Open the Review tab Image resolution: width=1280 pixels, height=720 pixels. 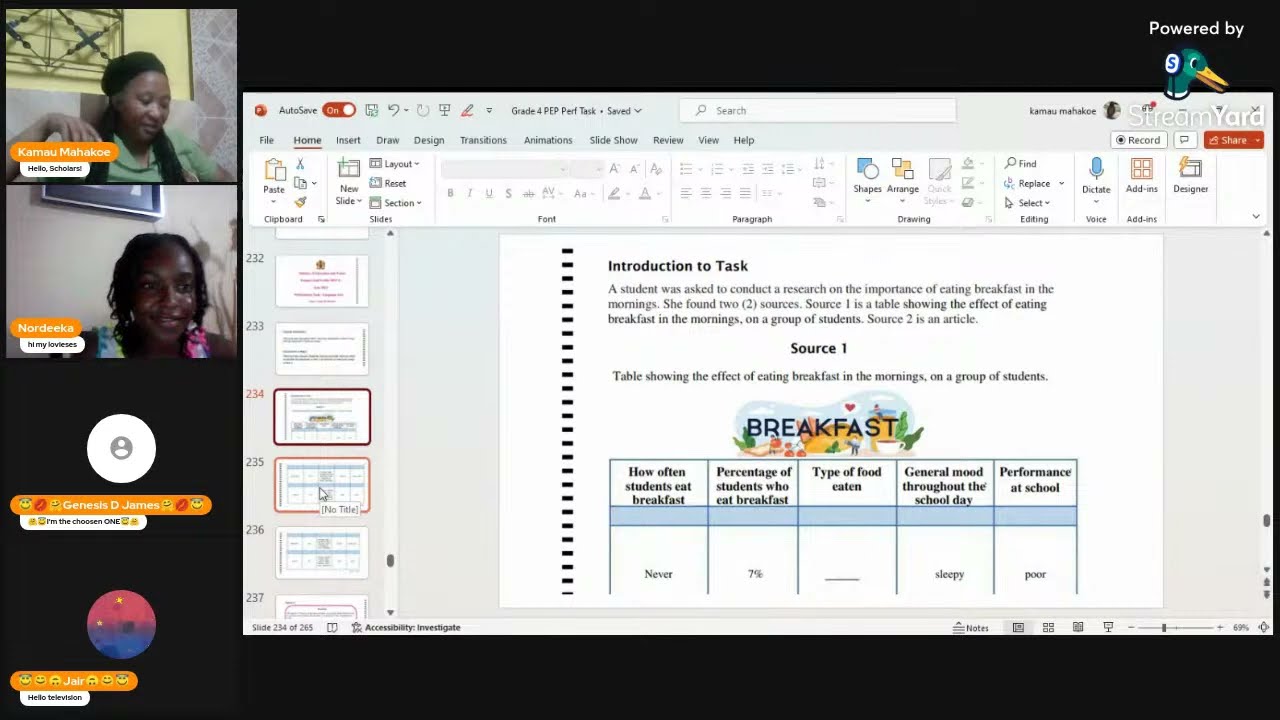coord(668,140)
